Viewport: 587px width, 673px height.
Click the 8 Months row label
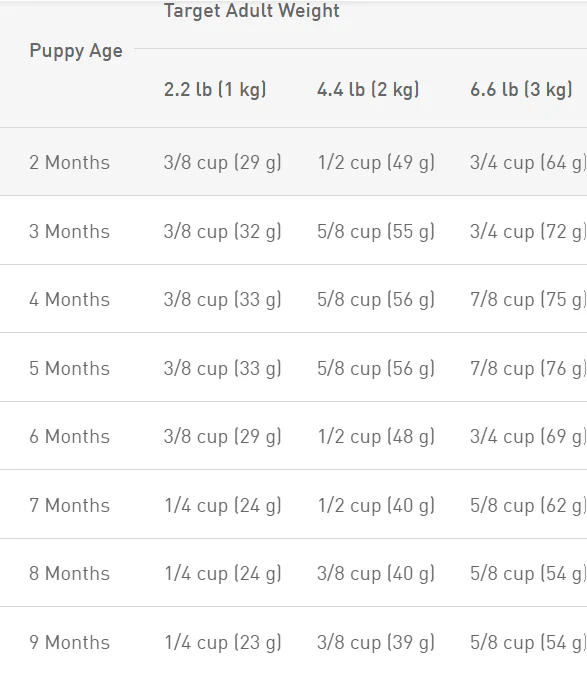70,573
